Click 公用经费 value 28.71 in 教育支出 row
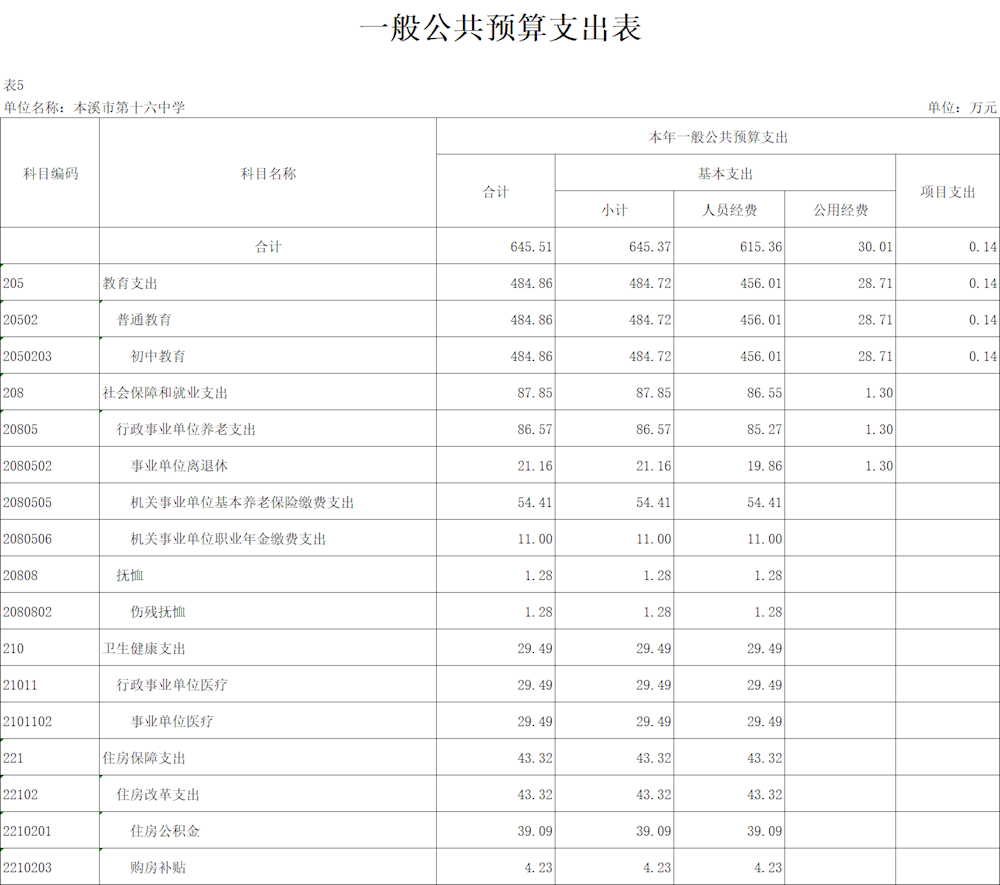Viewport: 1000px width, 885px height. pyautogui.click(x=875, y=283)
